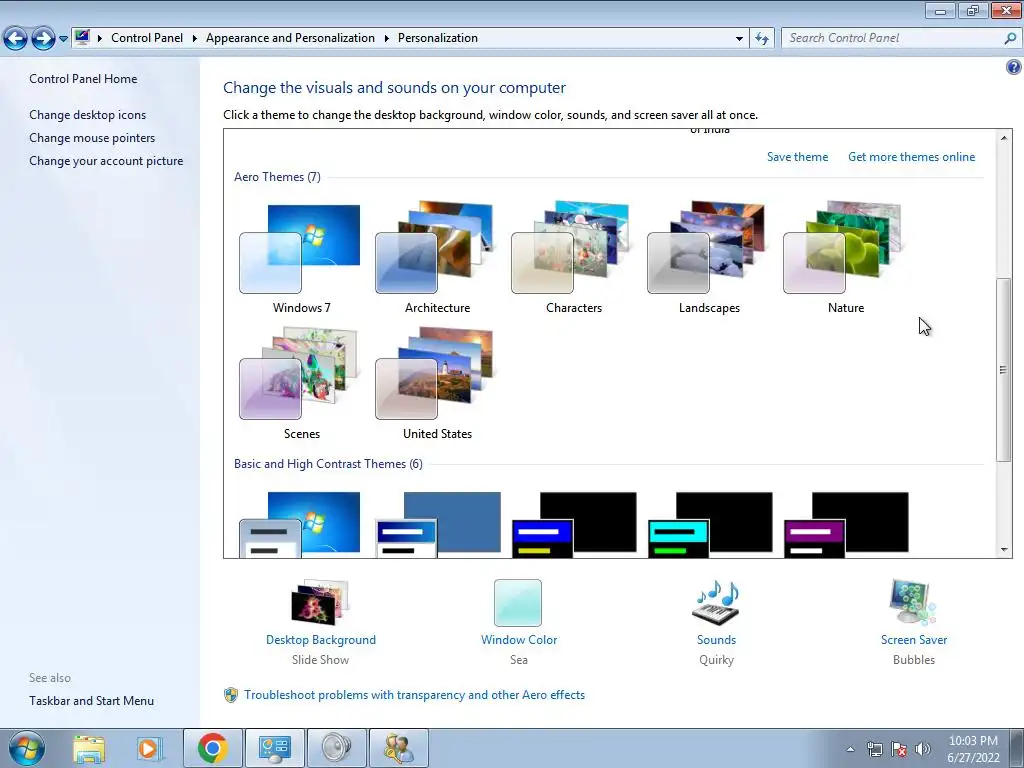This screenshot has width=1024, height=768.
Task: Click the Screen Saver link
Action: [x=914, y=640]
